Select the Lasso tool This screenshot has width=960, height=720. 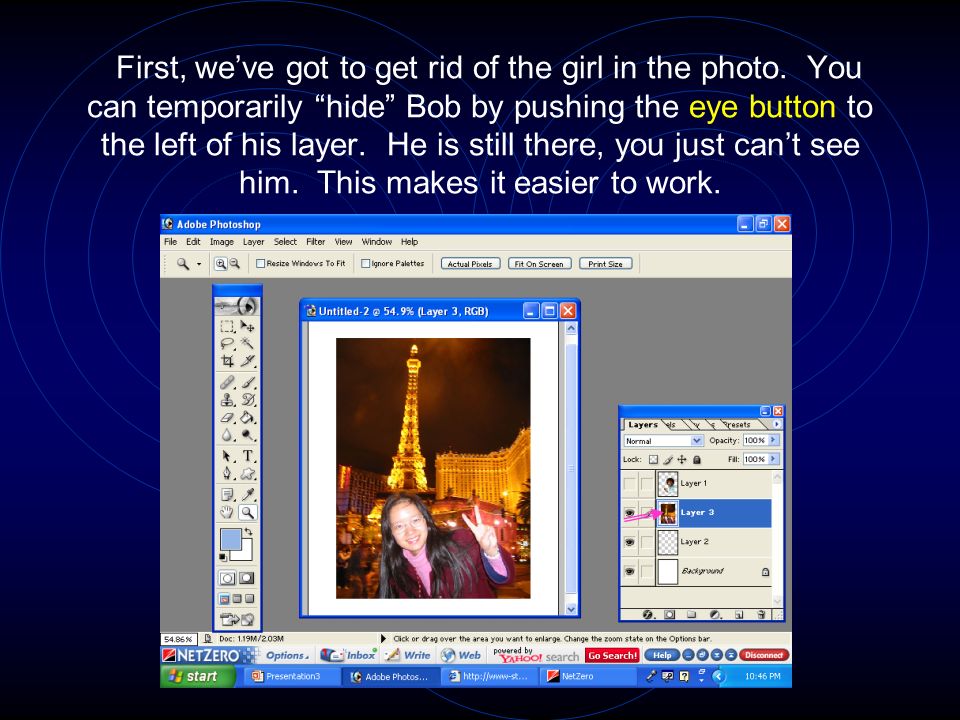227,343
